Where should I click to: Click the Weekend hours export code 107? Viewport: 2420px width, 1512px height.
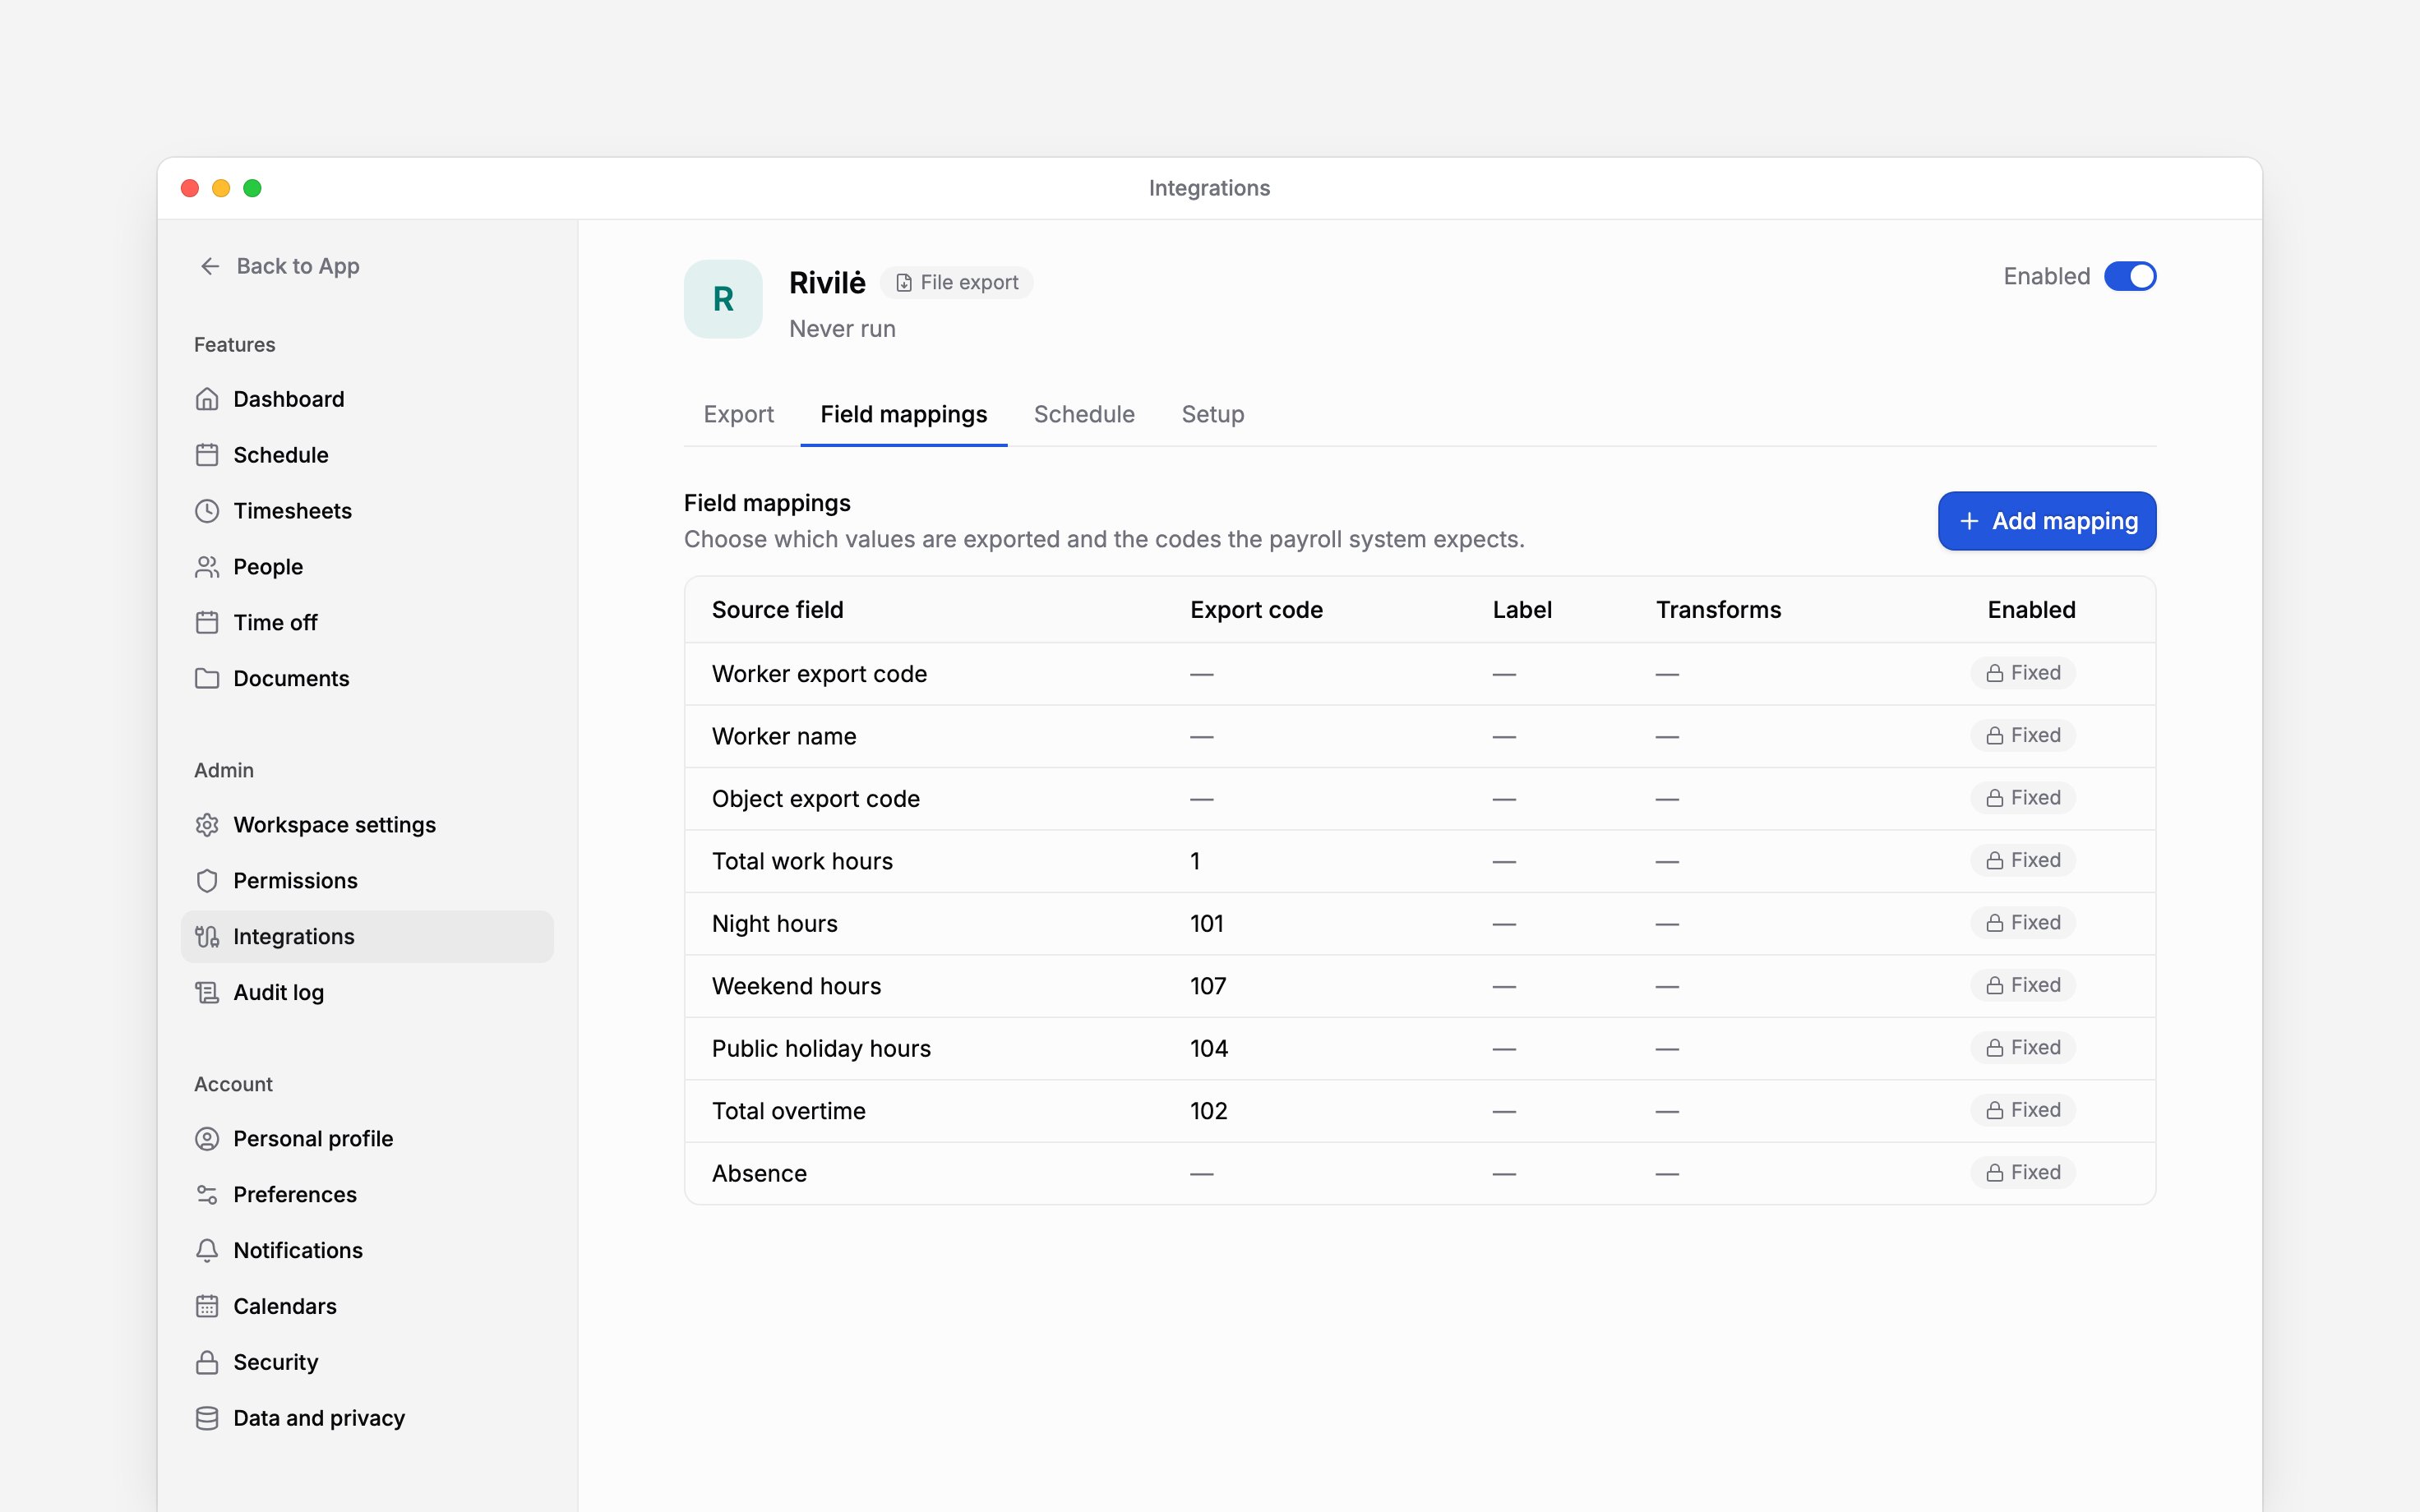click(x=1208, y=986)
